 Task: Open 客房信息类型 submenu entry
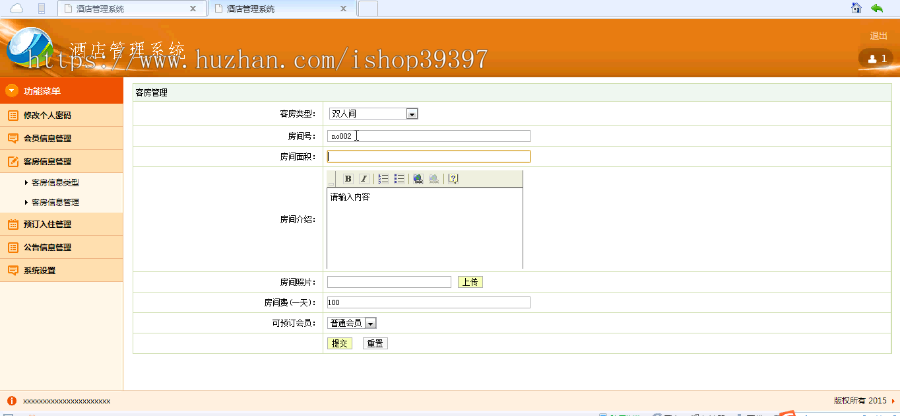tap(55, 182)
